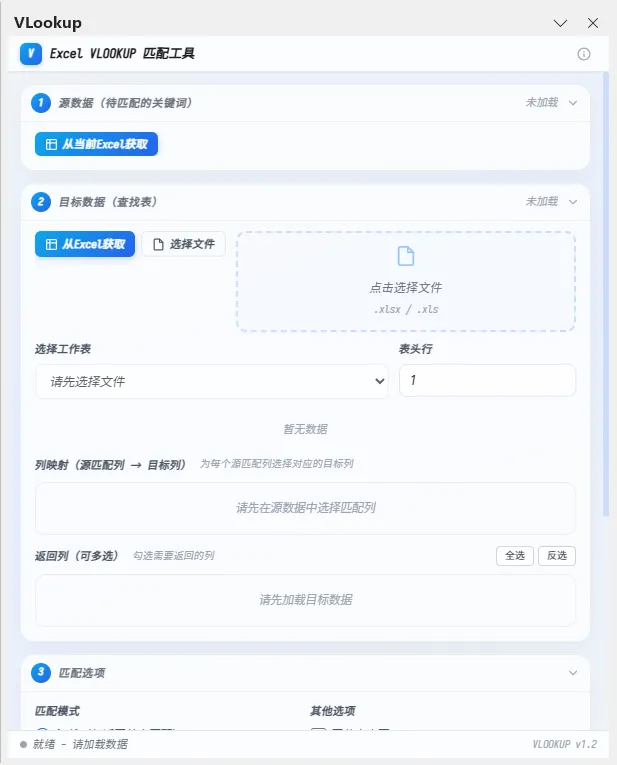This screenshot has width=617, height=765.
Task: Click the step 3 badge of 匹配选项
Action: click(41, 672)
